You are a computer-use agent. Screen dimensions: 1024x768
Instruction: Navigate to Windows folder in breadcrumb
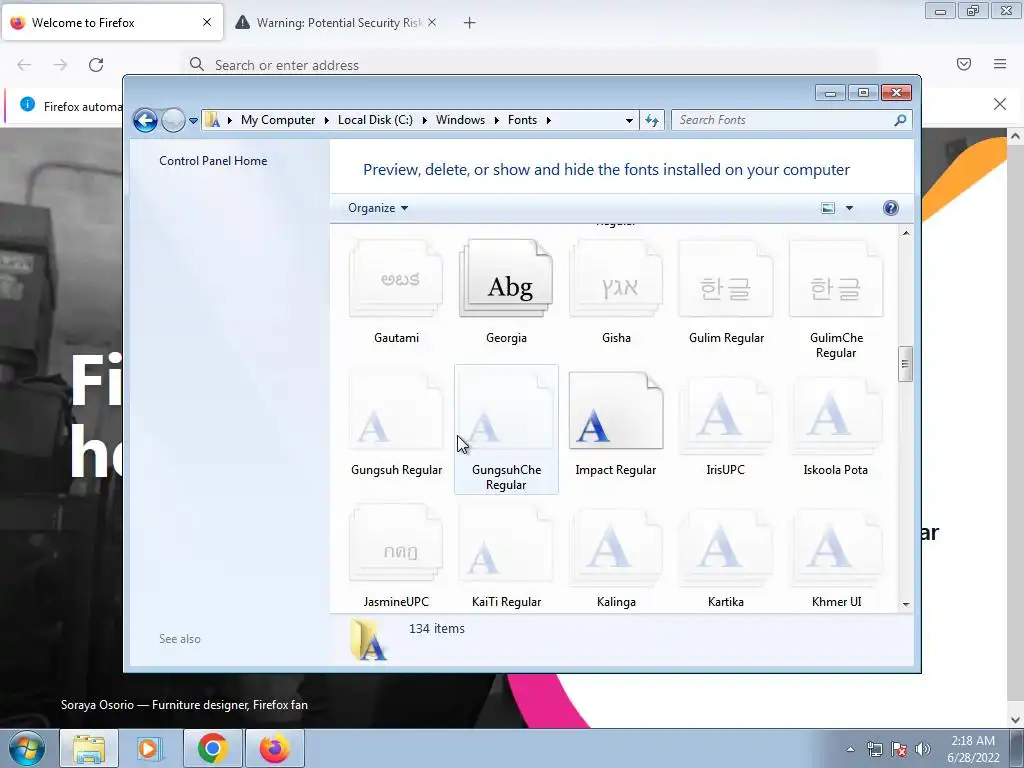pos(460,120)
